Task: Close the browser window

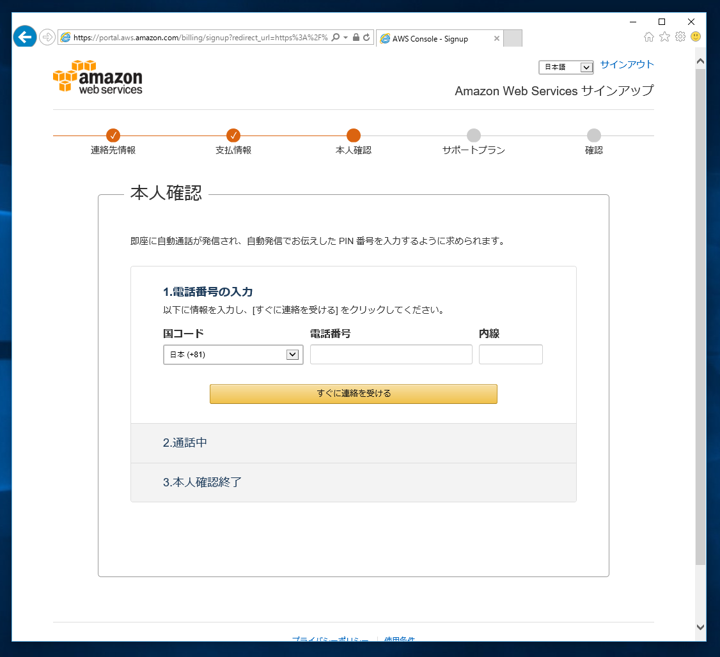Action: (x=691, y=22)
